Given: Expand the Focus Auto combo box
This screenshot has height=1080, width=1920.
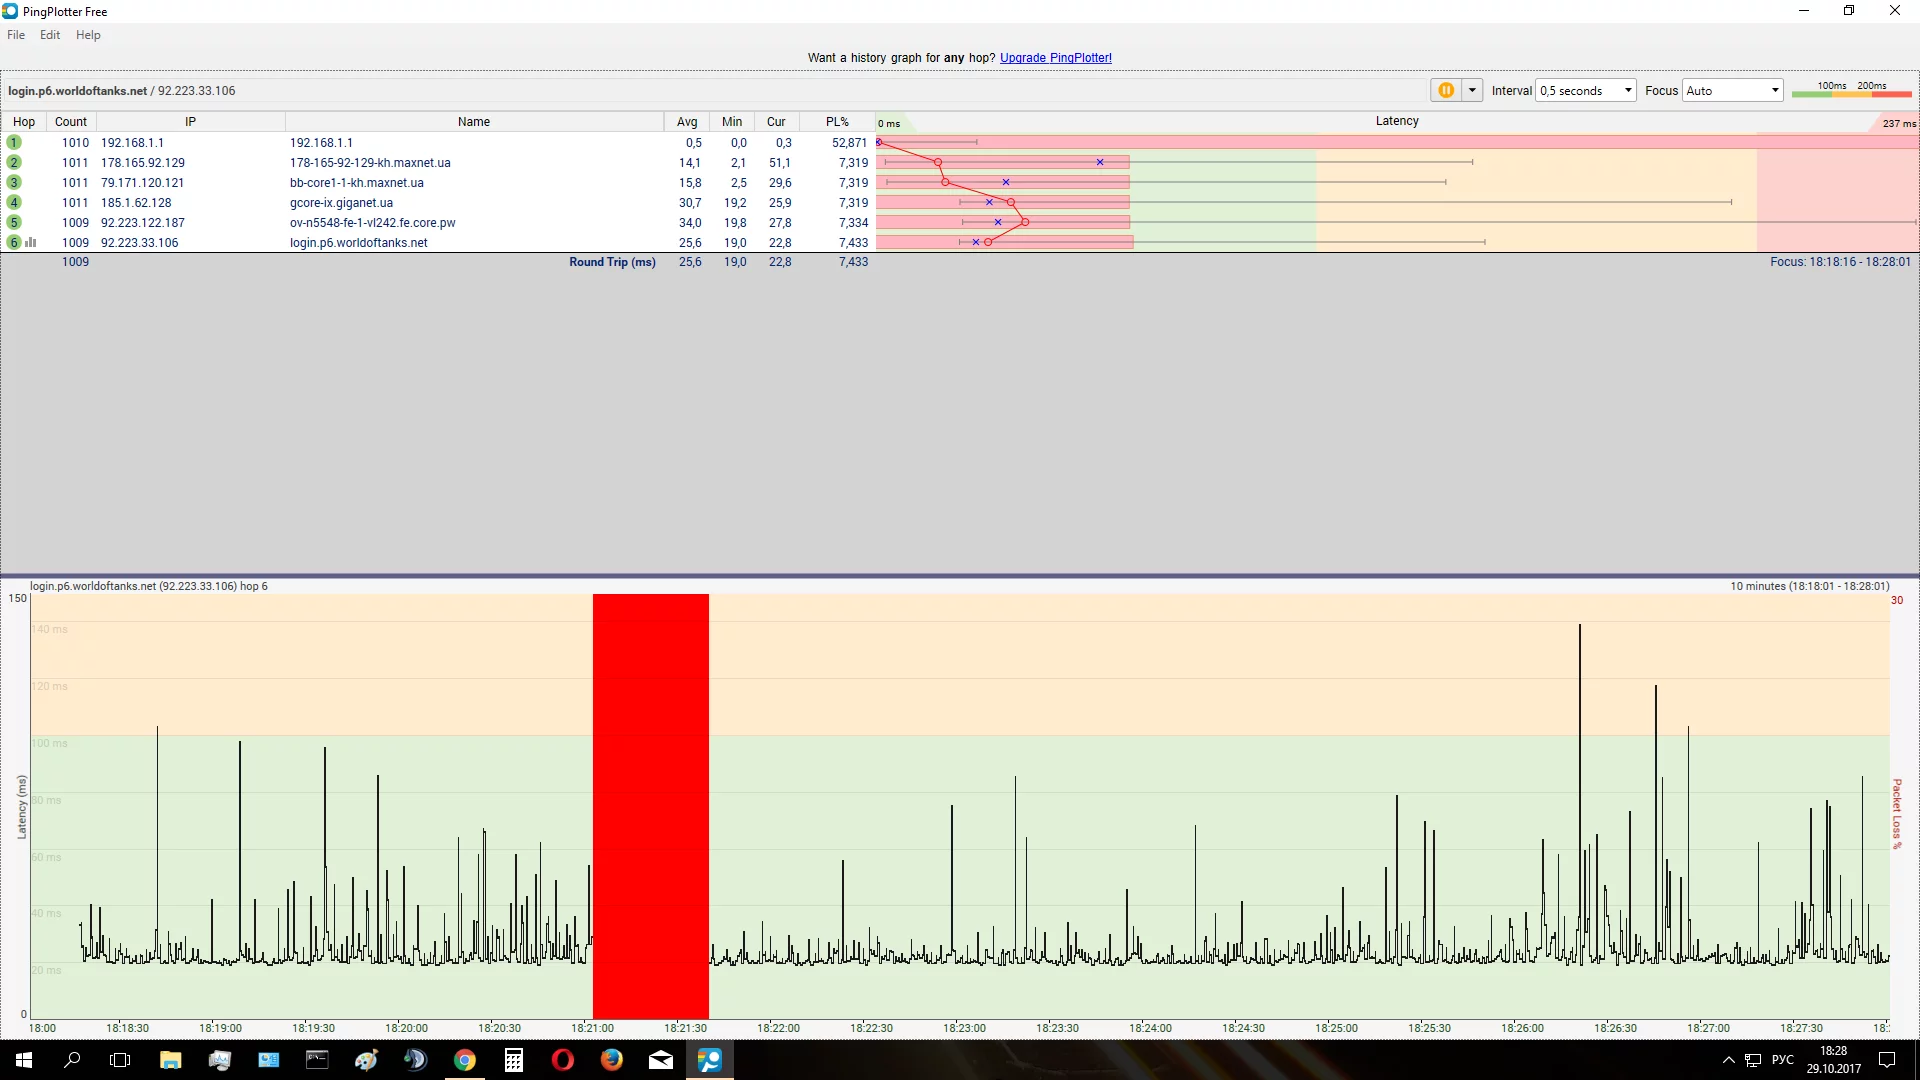Looking at the screenshot, I should (x=1775, y=90).
